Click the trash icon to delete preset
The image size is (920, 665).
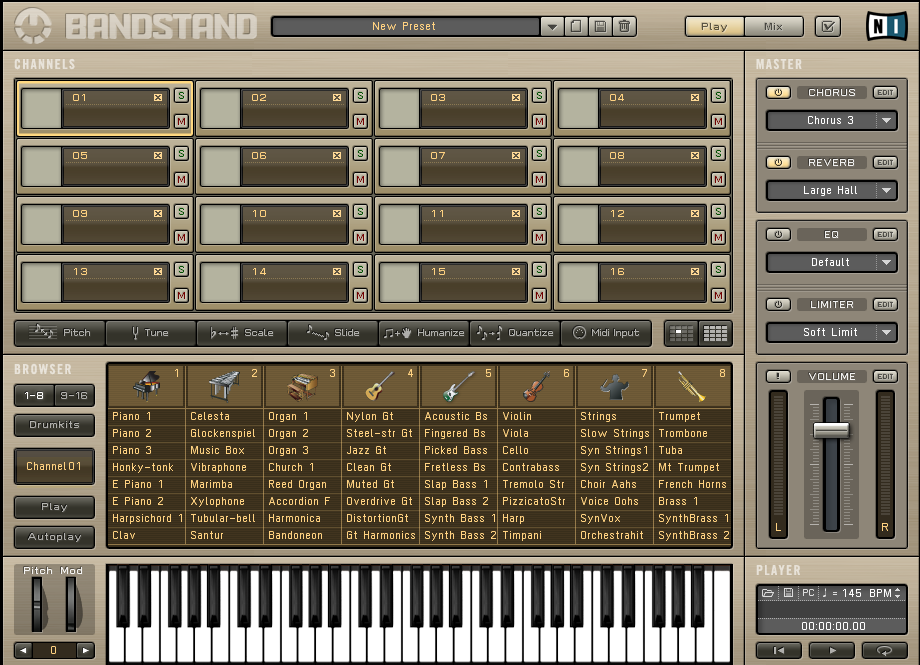tap(624, 27)
